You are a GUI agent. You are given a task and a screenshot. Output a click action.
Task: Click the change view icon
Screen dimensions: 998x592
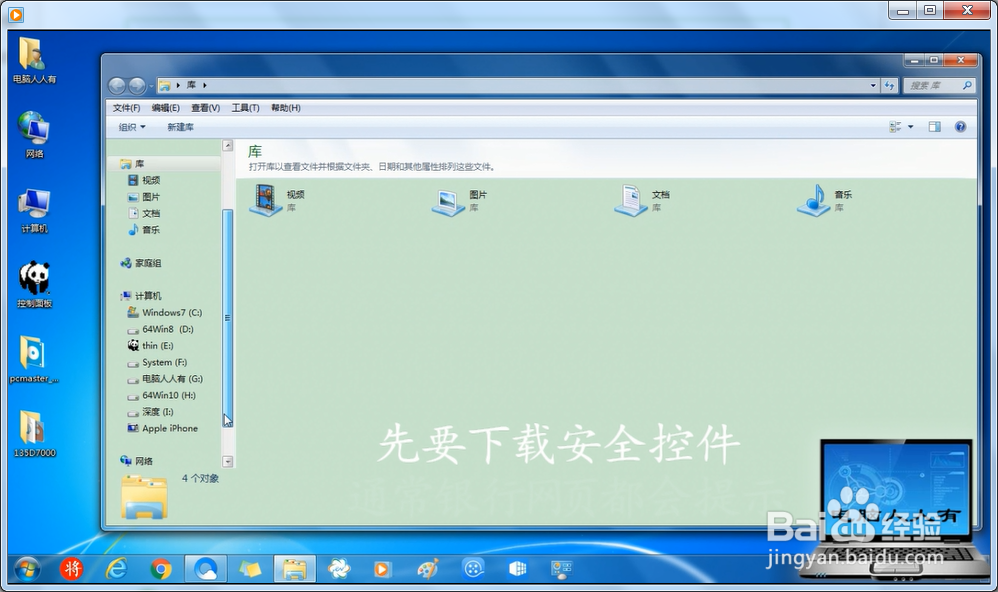pos(896,127)
